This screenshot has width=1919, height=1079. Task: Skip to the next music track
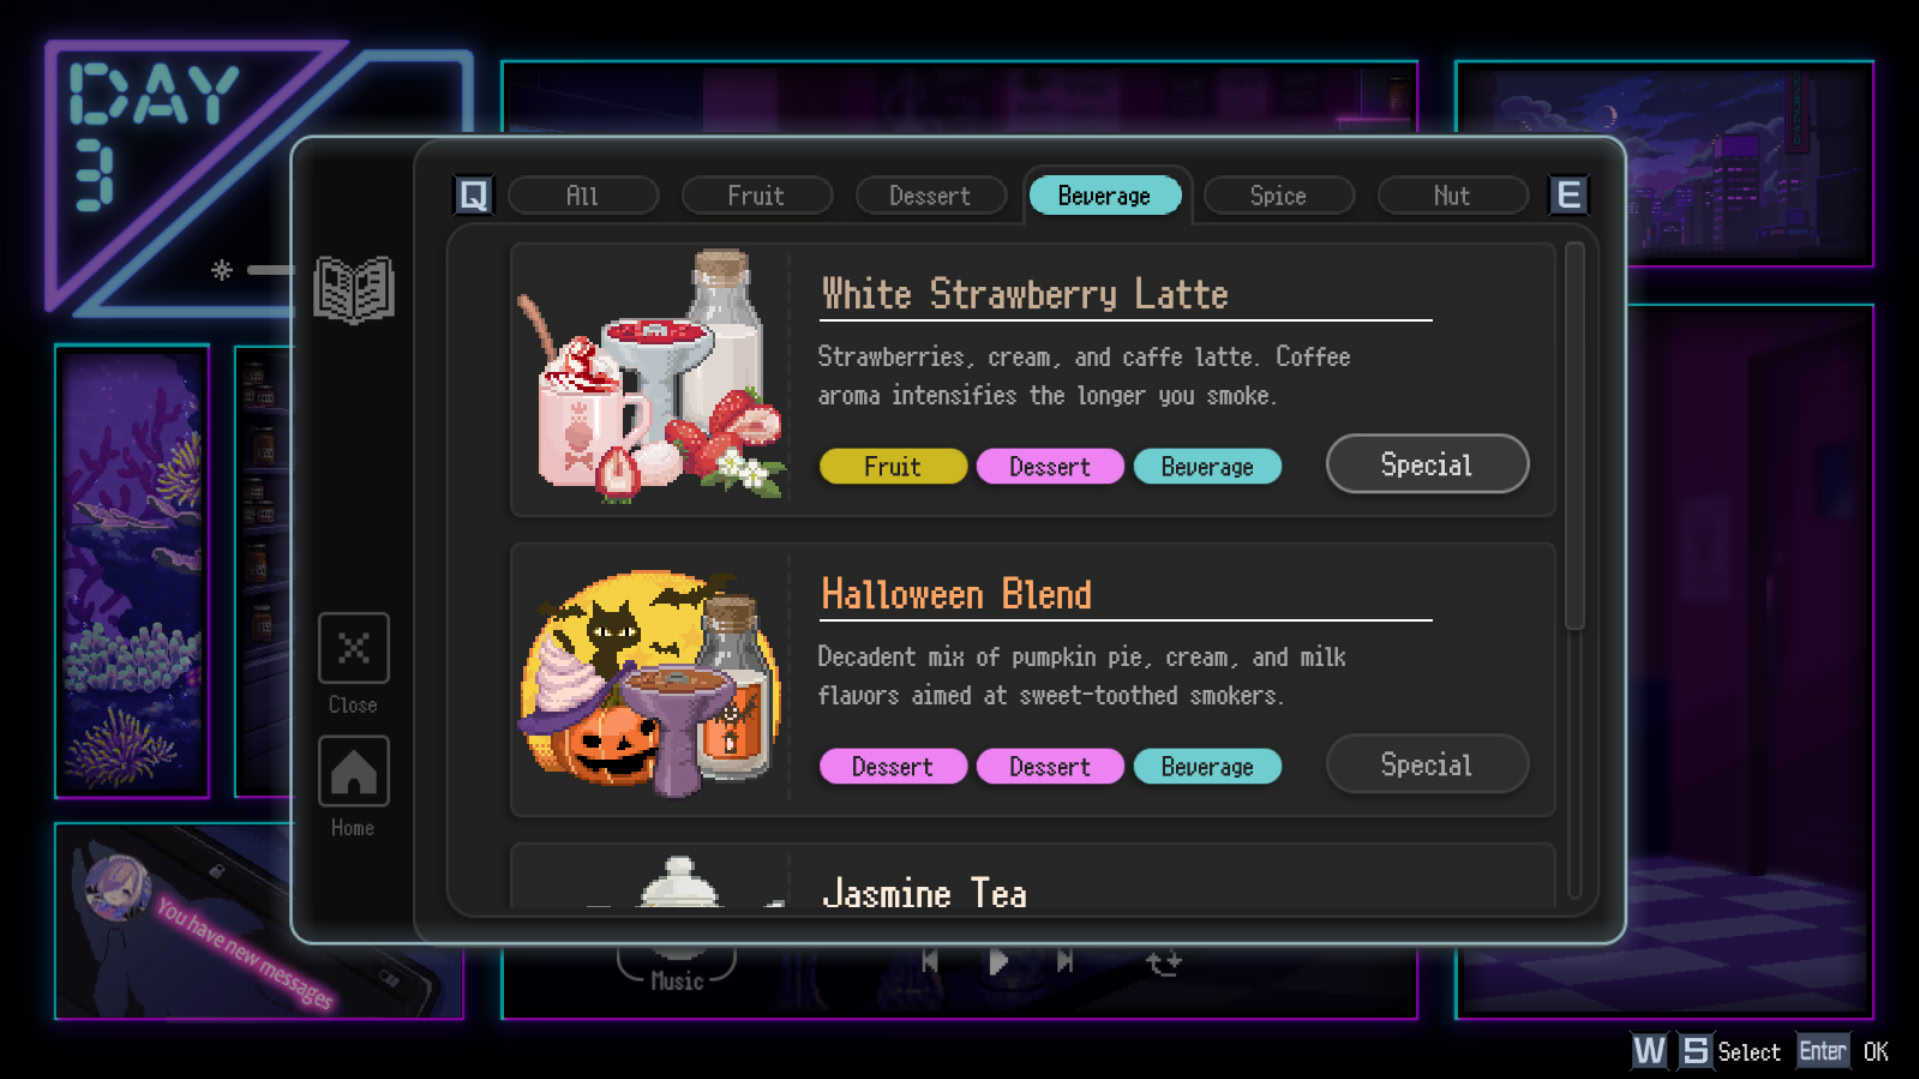pos(1065,961)
